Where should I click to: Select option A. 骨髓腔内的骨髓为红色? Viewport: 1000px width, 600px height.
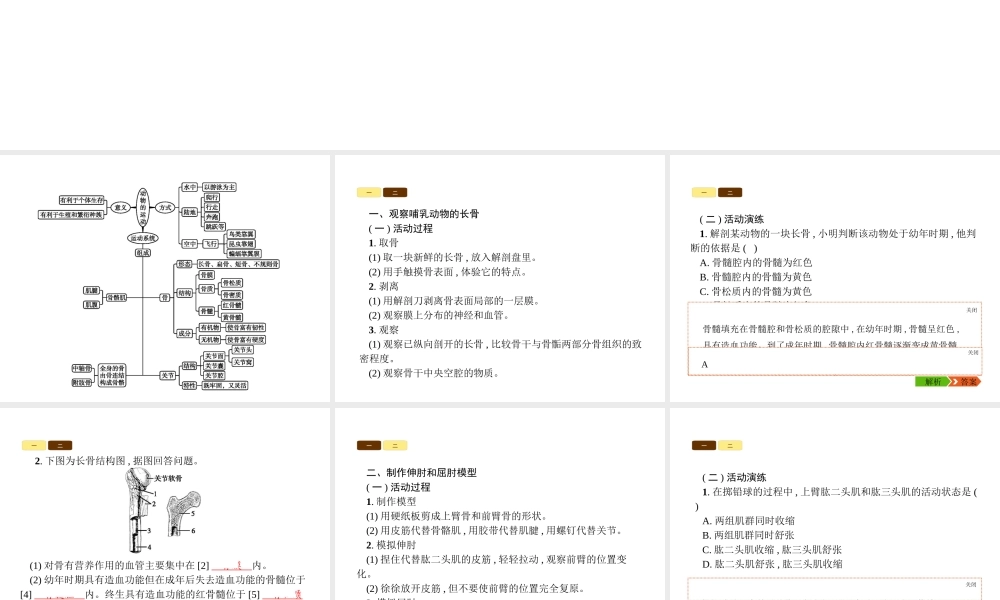(756, 263)
